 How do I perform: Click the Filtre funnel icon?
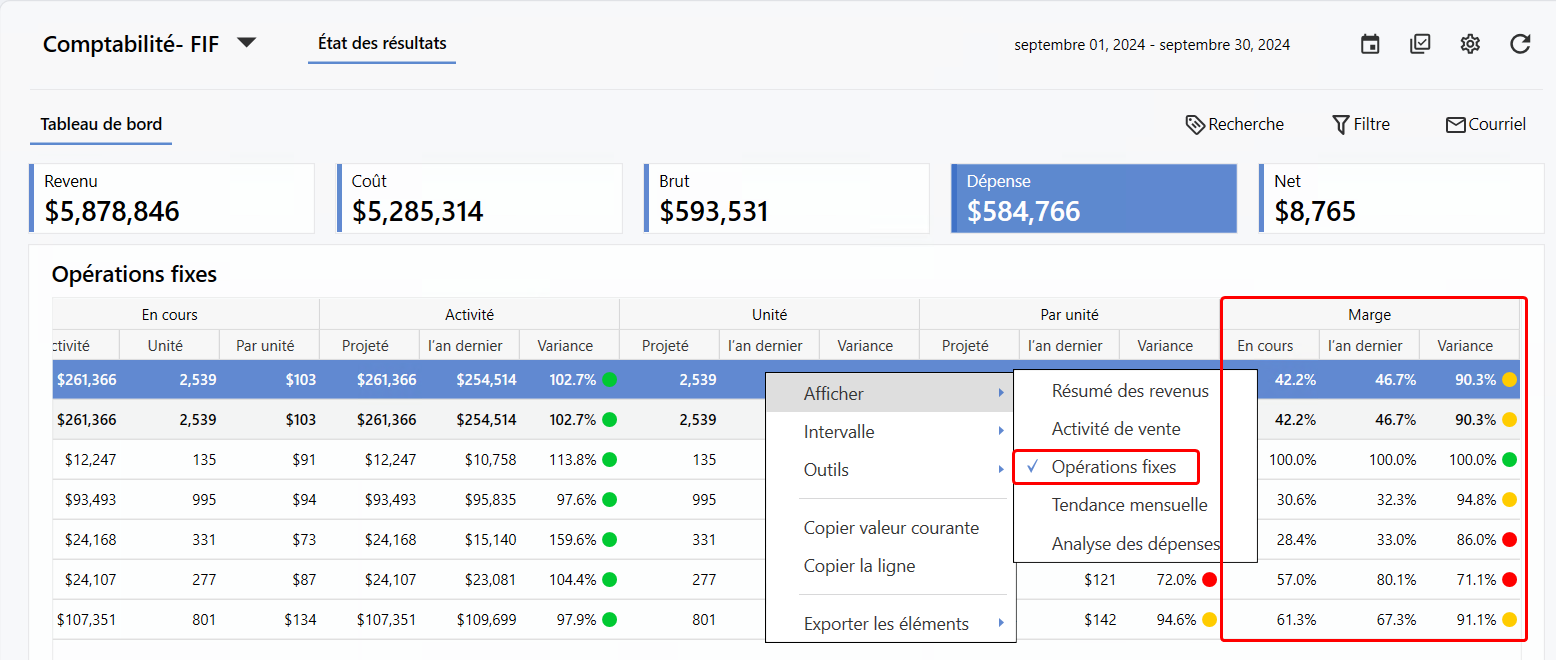[1341, 124]
